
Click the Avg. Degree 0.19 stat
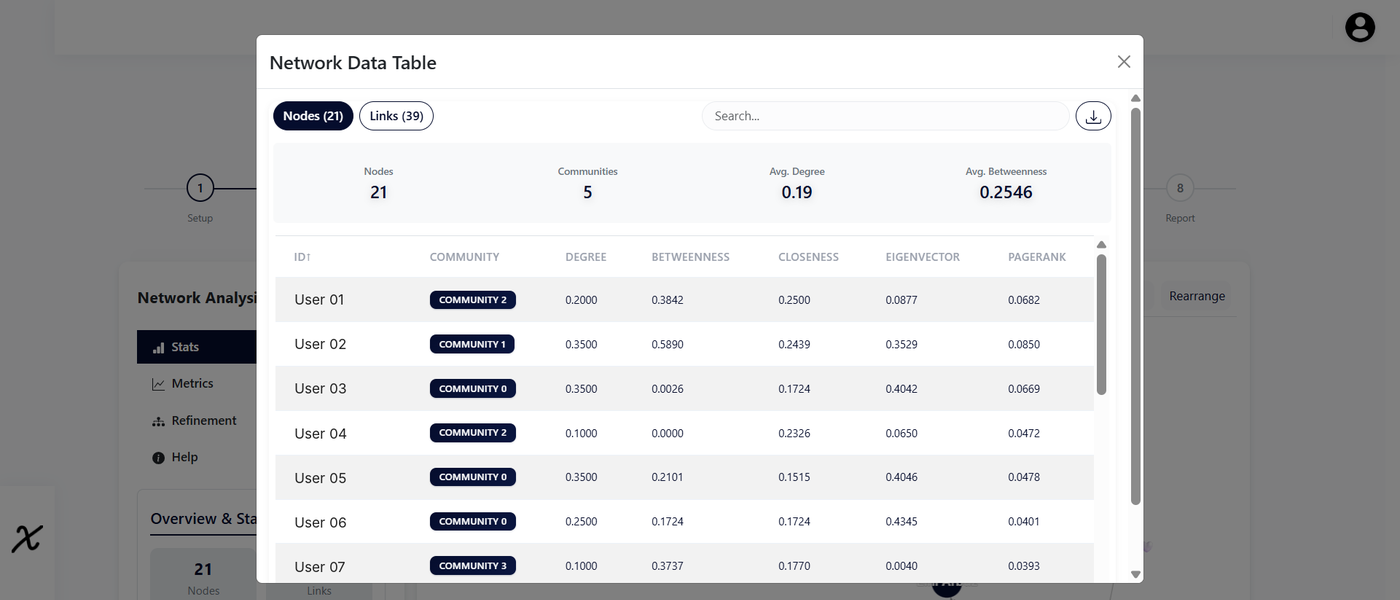[797, 183]
